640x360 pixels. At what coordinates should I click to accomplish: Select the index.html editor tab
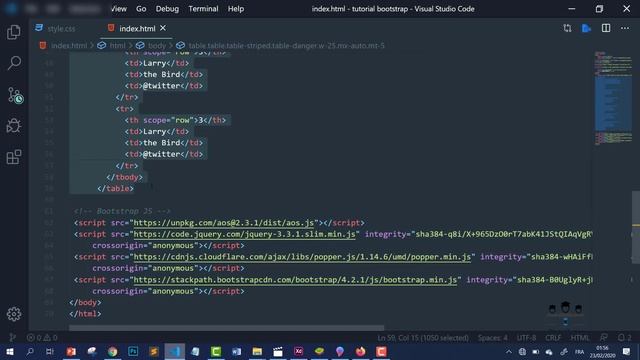click(x=137, y=29)
